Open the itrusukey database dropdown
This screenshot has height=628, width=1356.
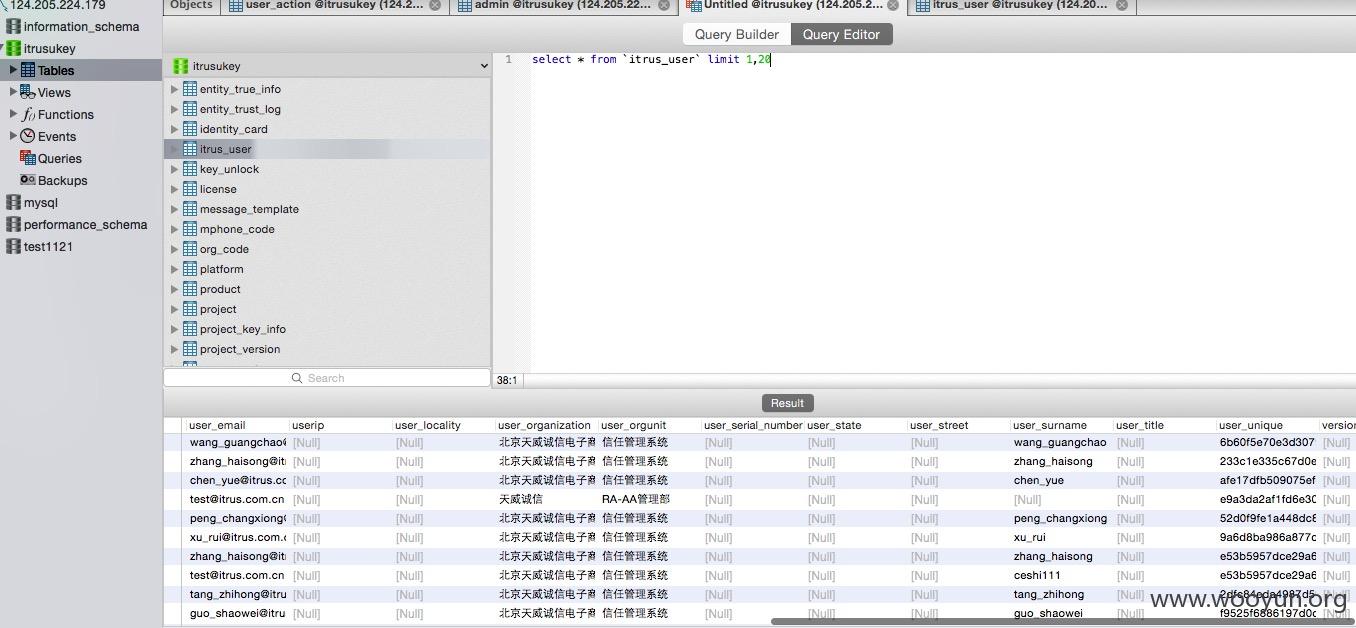[x=327, y=66]
